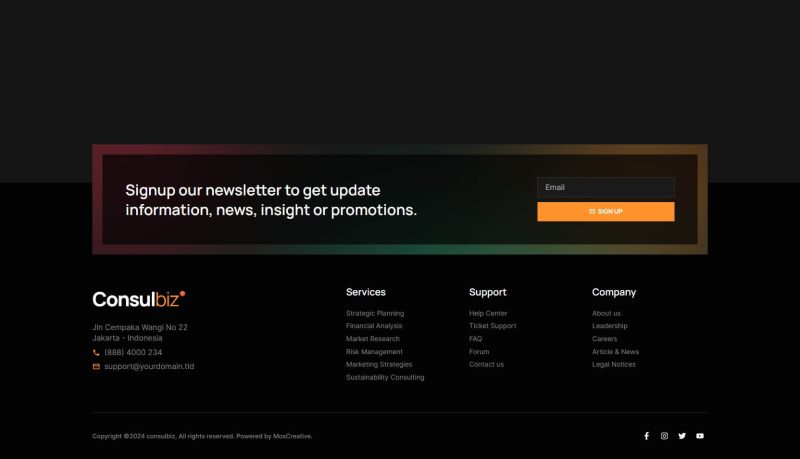Open About us under Company
This screenshot has height=459, width=800.
(606, 313)
